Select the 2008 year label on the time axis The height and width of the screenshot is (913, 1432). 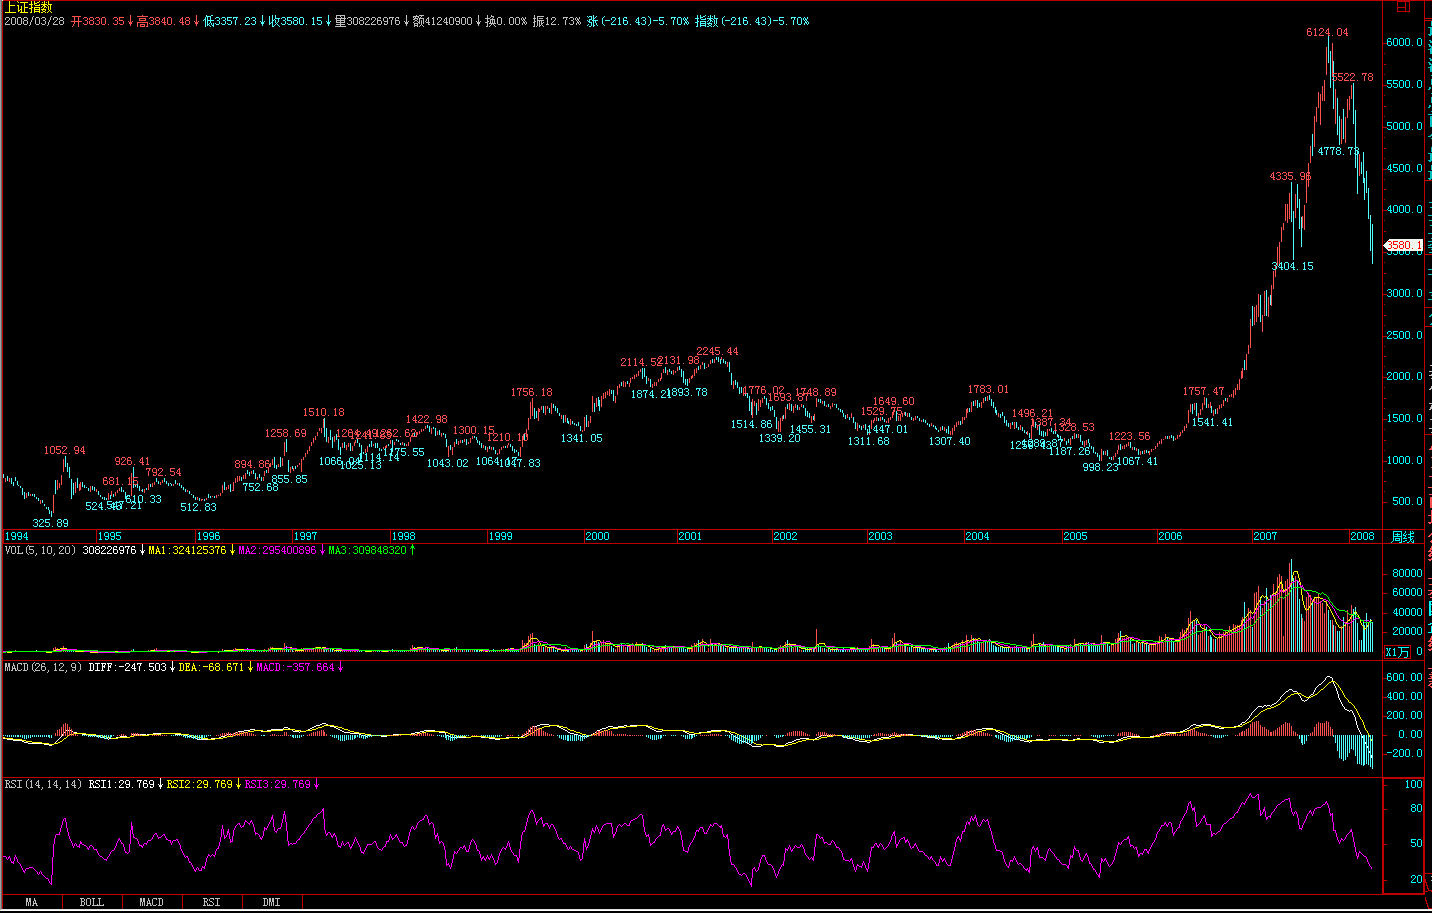[1362, 537]
